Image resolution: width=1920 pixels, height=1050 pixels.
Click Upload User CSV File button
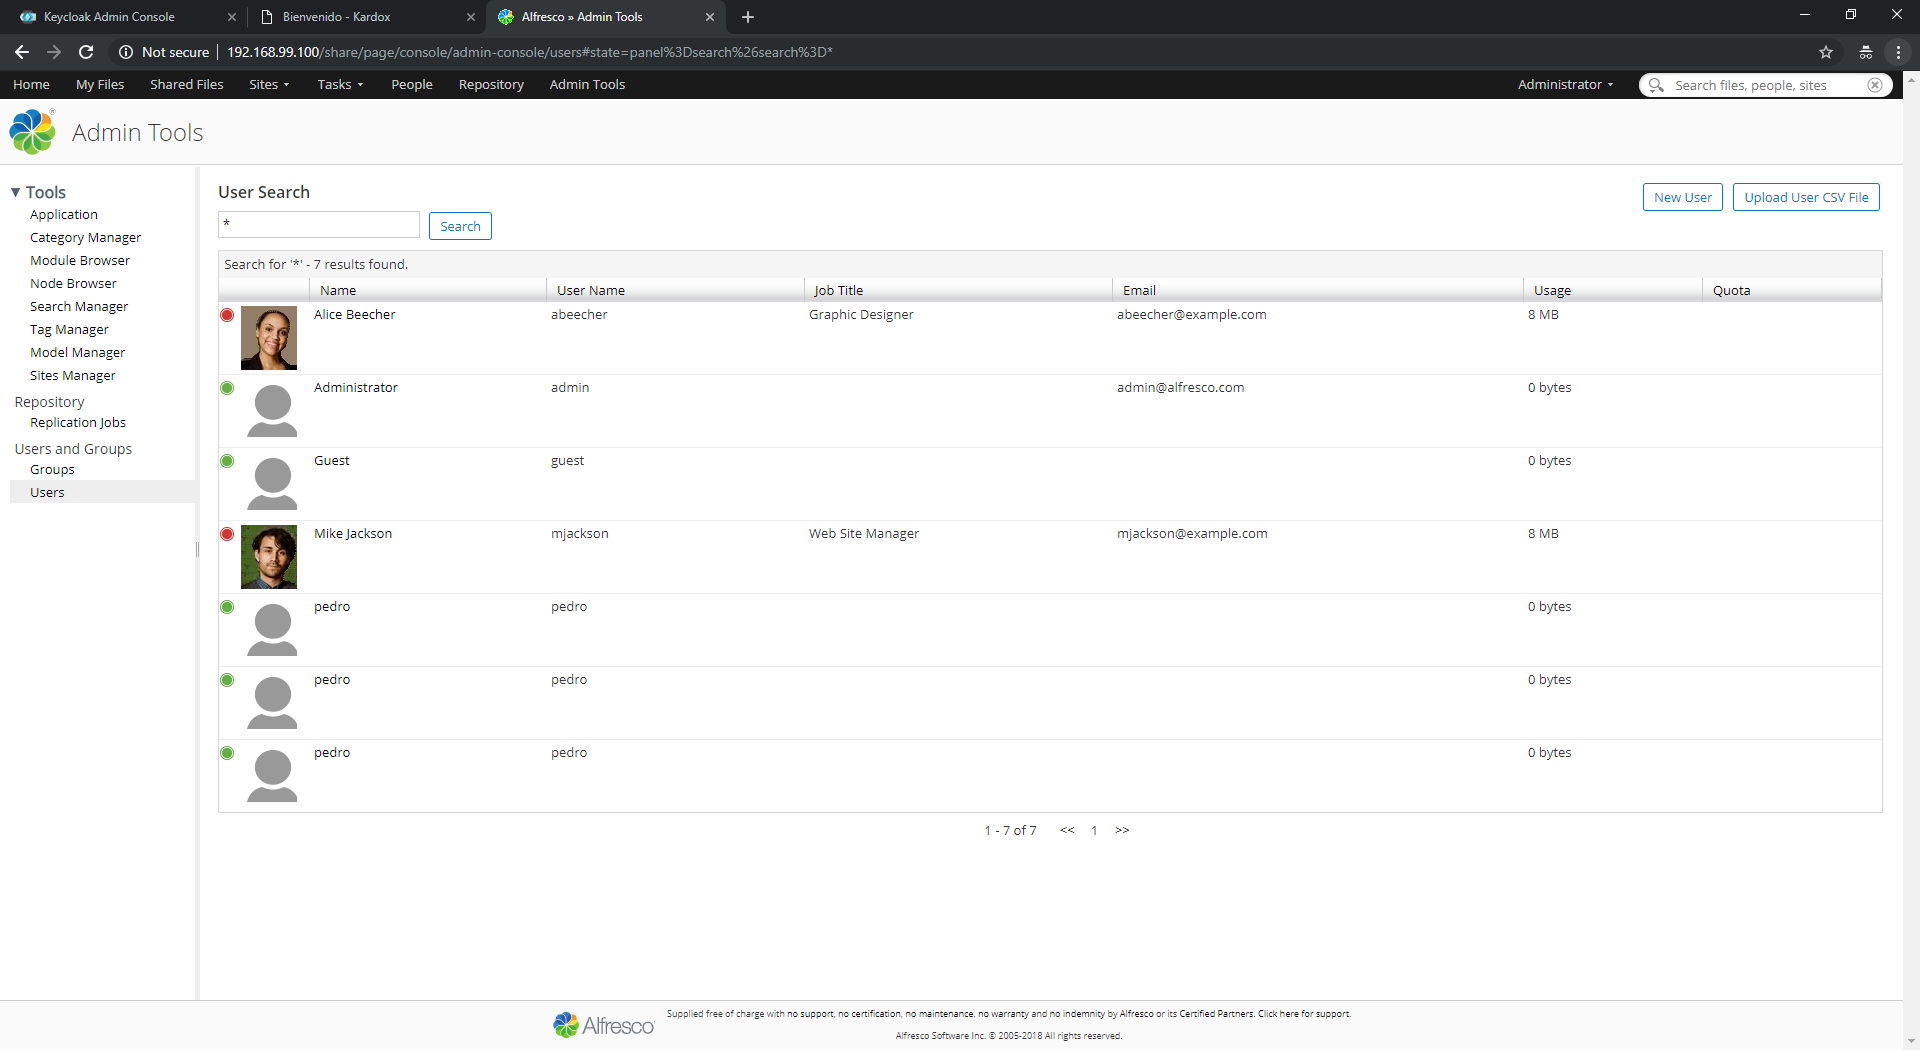coord(1806,197)
